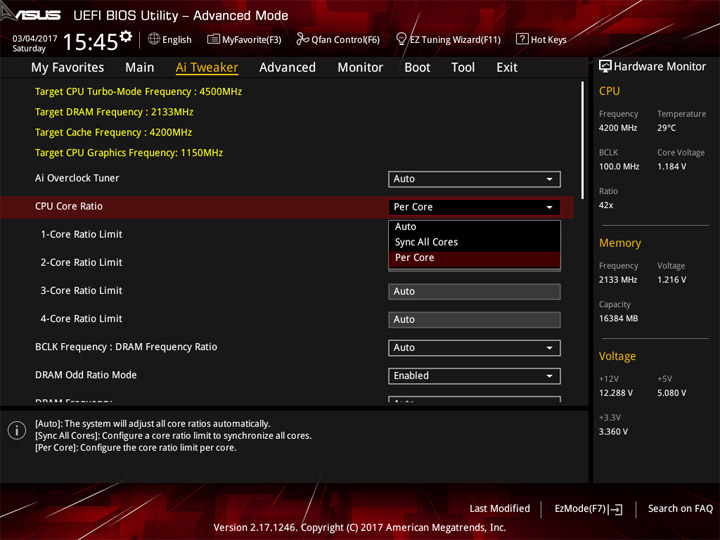
Task: Click the settings gear icon beside the clock
Action: (x=125, y=36)
